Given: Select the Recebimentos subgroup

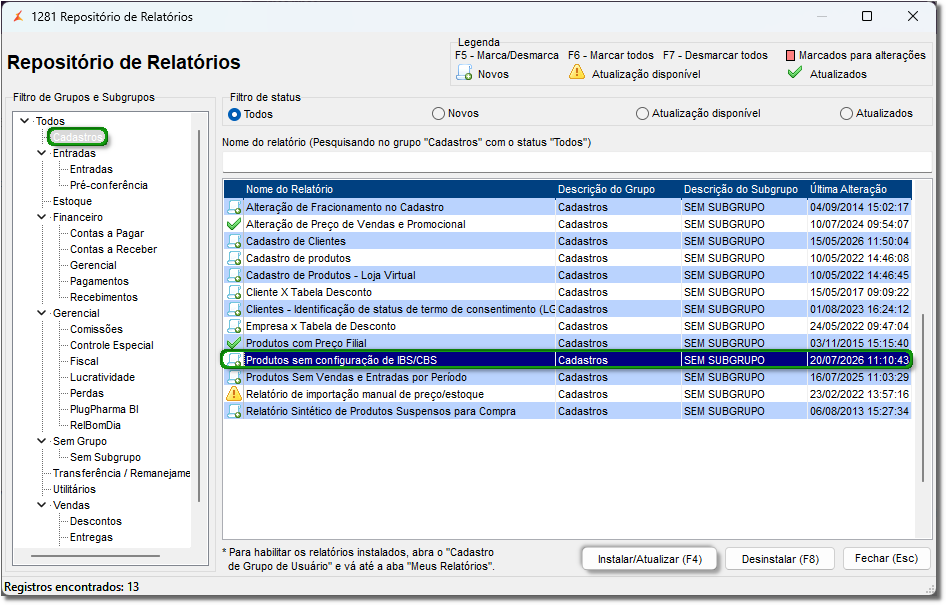Looking at the screenshot, I should [x=104, y=297].
